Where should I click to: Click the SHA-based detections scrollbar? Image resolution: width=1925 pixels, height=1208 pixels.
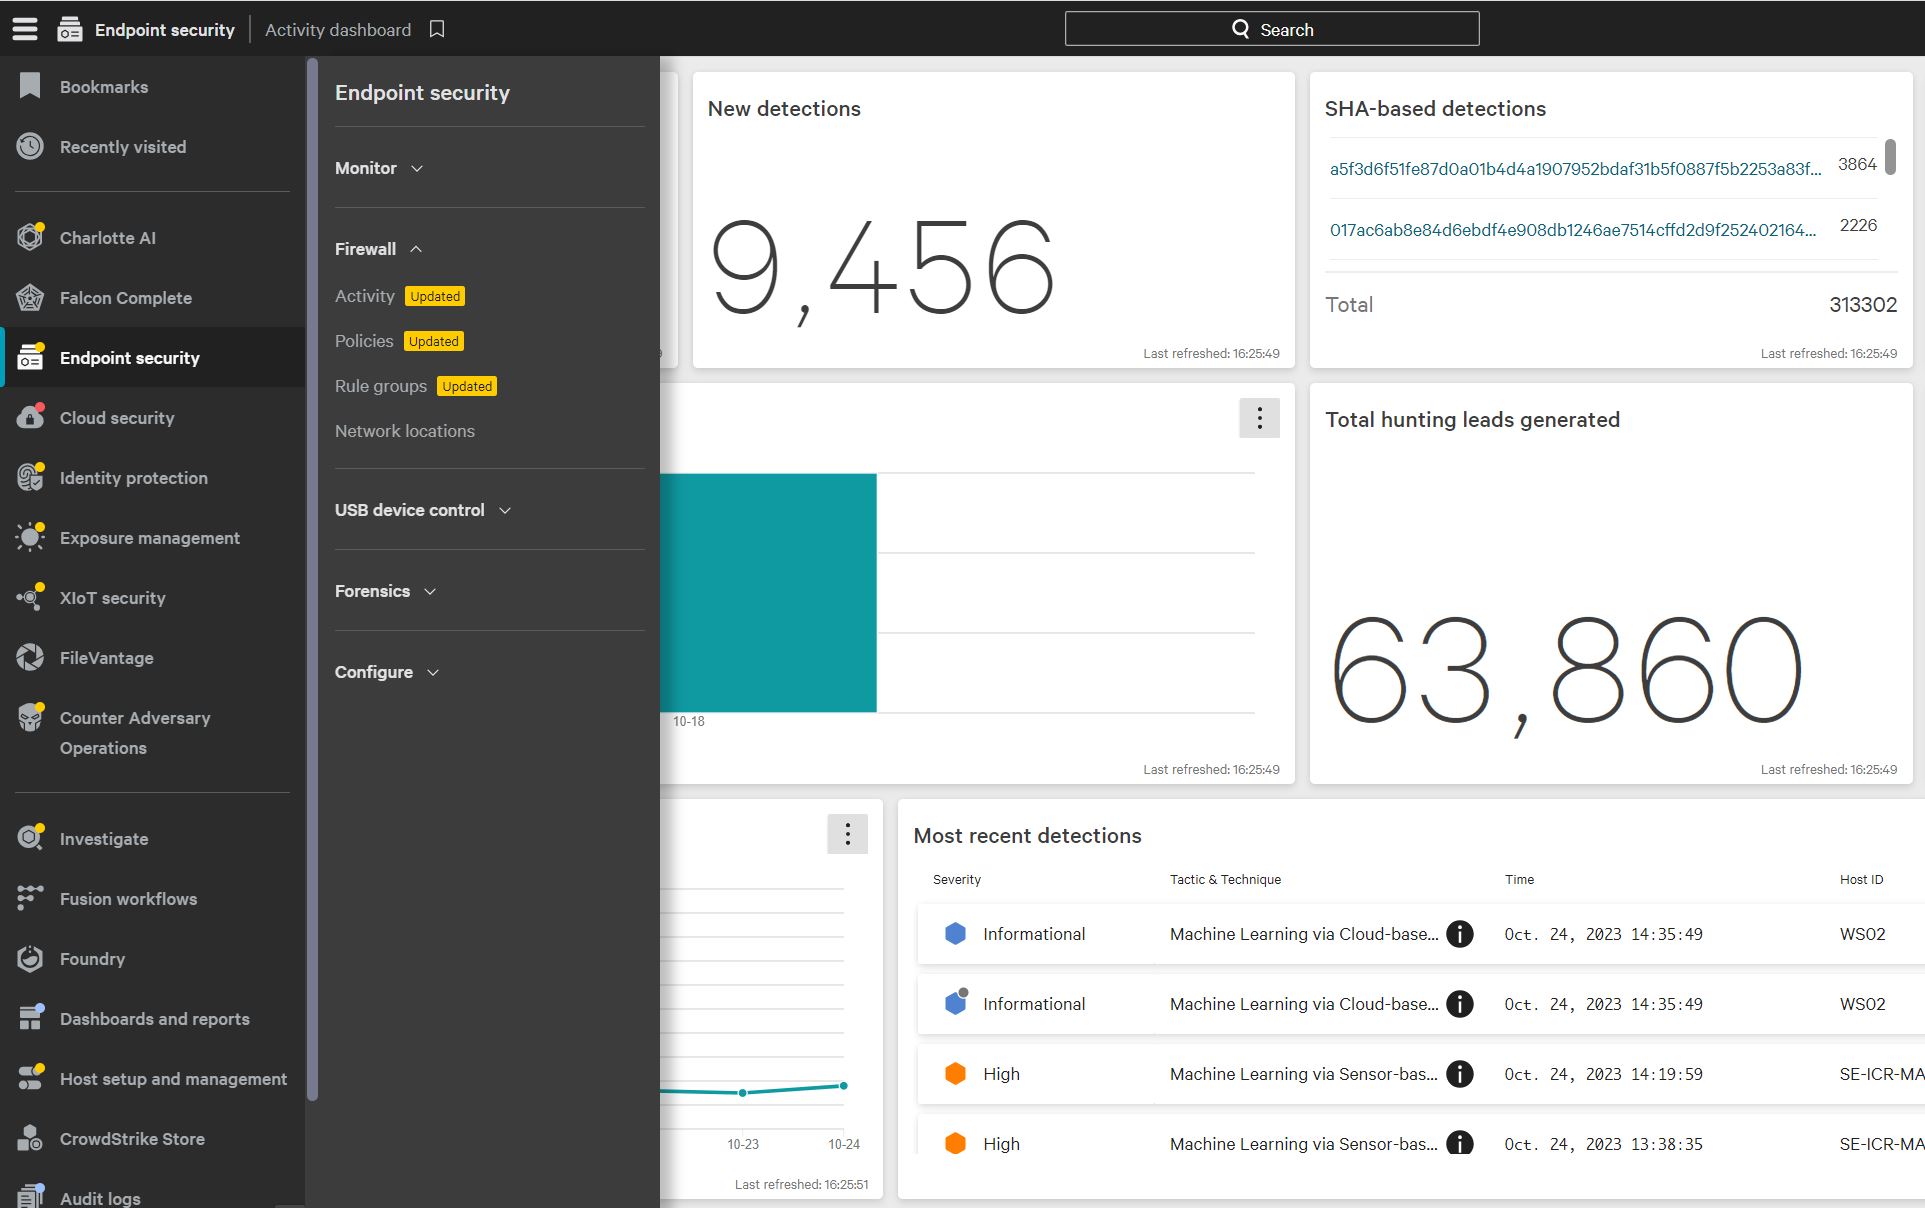coord(1890,157)
